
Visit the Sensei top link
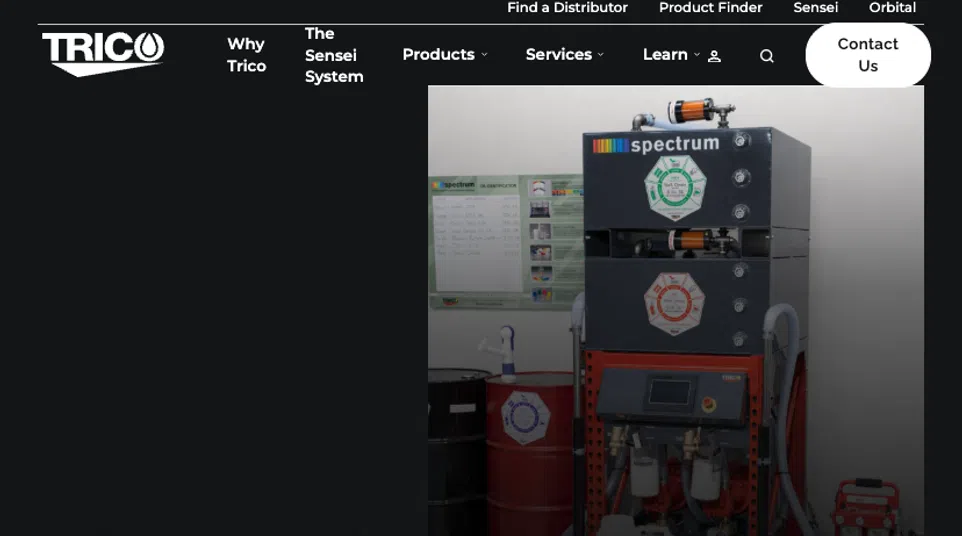[x=815, y=8]
